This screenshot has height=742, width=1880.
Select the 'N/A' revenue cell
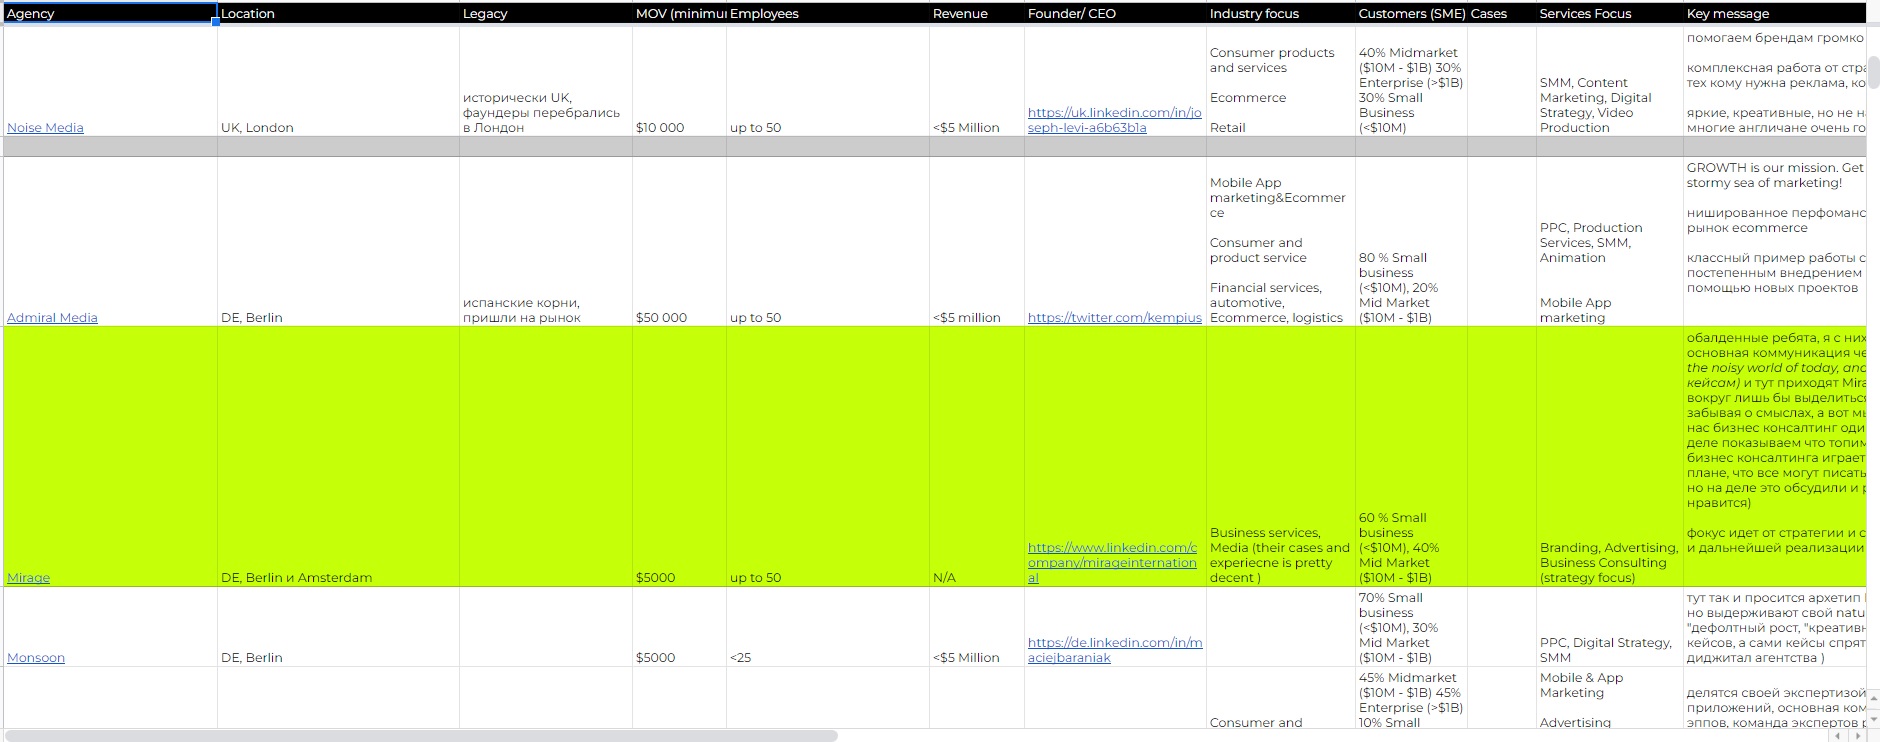click(x=977, y=457)
